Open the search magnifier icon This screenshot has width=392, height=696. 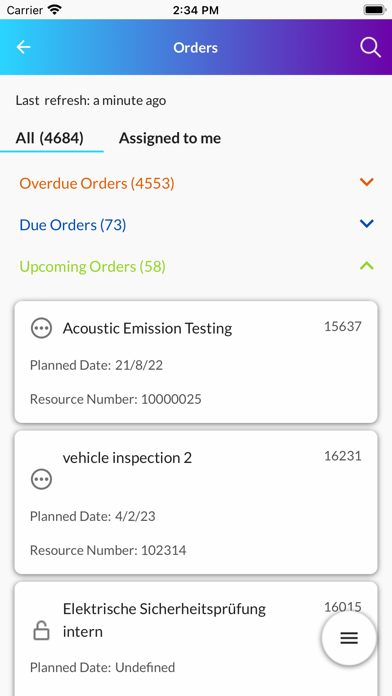coord(370,47)
